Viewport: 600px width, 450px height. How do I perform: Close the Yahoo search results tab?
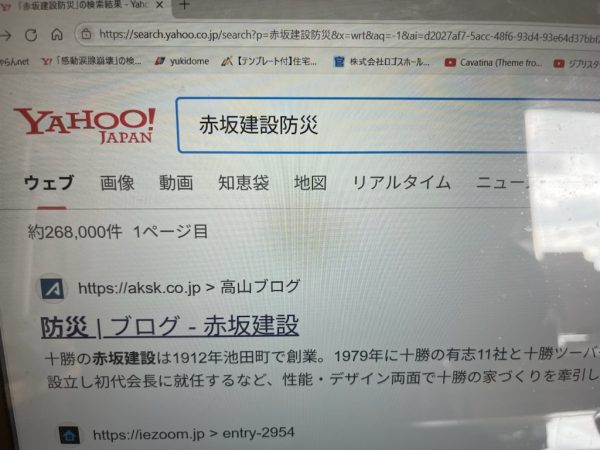point(160,5)
